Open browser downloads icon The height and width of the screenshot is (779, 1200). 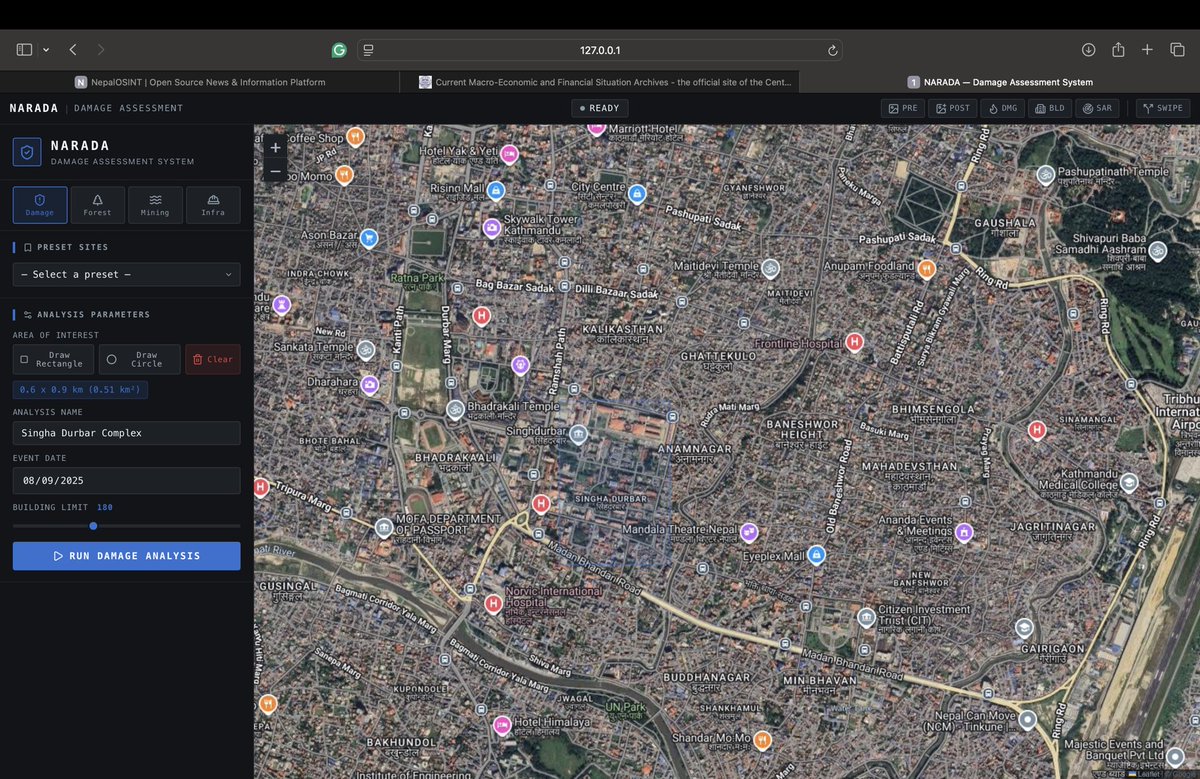pyautogui.click(x=1089, y=49)
